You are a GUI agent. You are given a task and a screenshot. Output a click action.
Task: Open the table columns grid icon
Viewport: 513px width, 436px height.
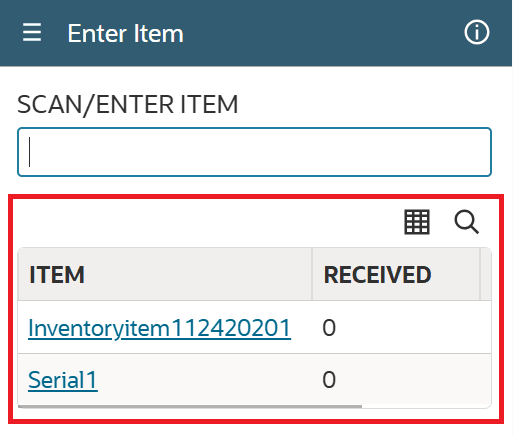pos(417,222)
